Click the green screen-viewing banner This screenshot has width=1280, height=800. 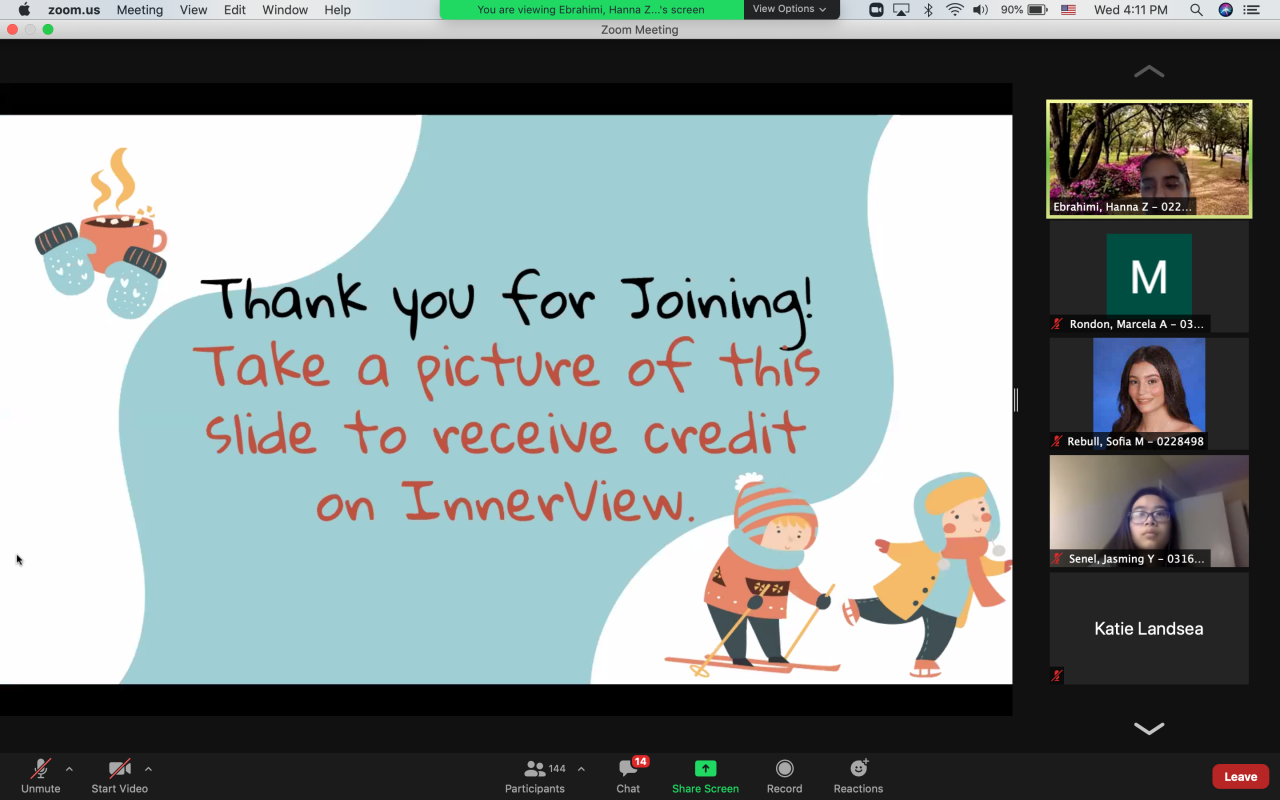coord(591,9)
